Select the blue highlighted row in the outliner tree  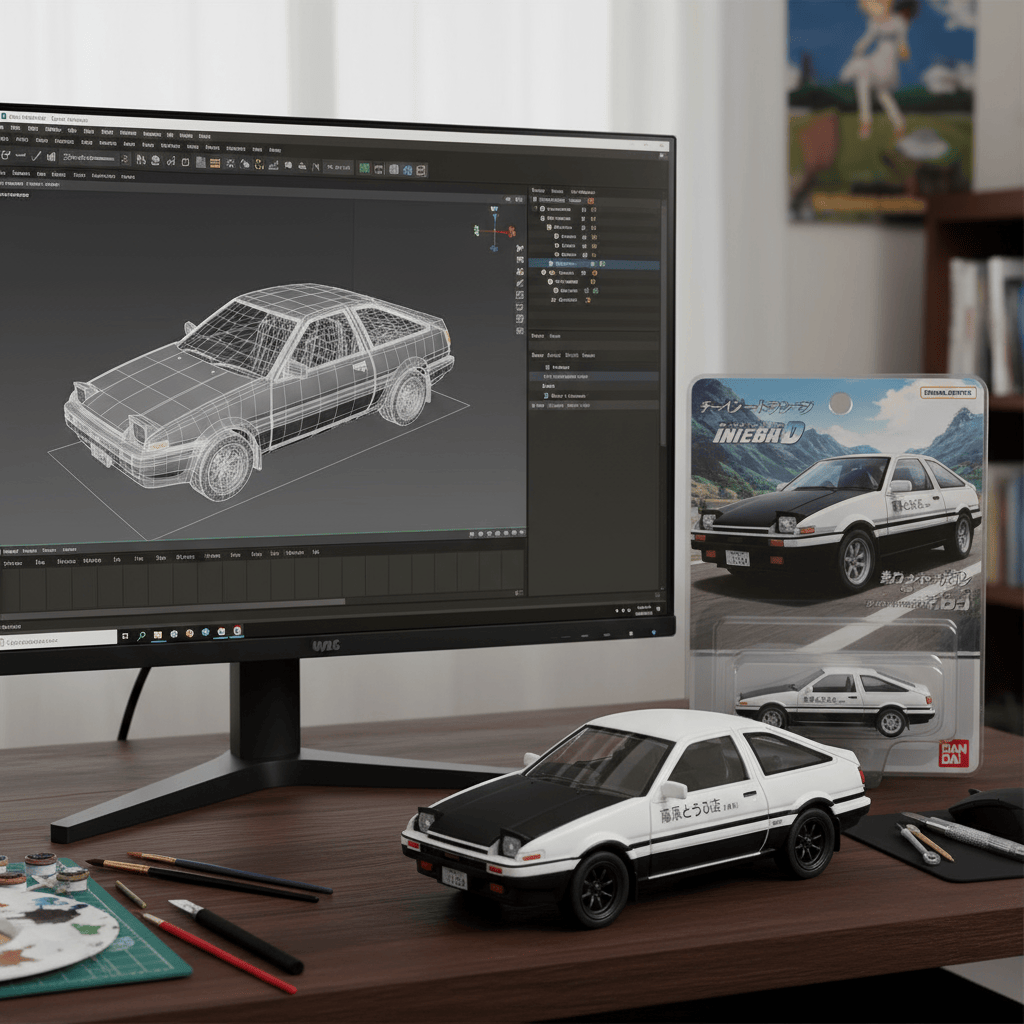tap(594, 264)
